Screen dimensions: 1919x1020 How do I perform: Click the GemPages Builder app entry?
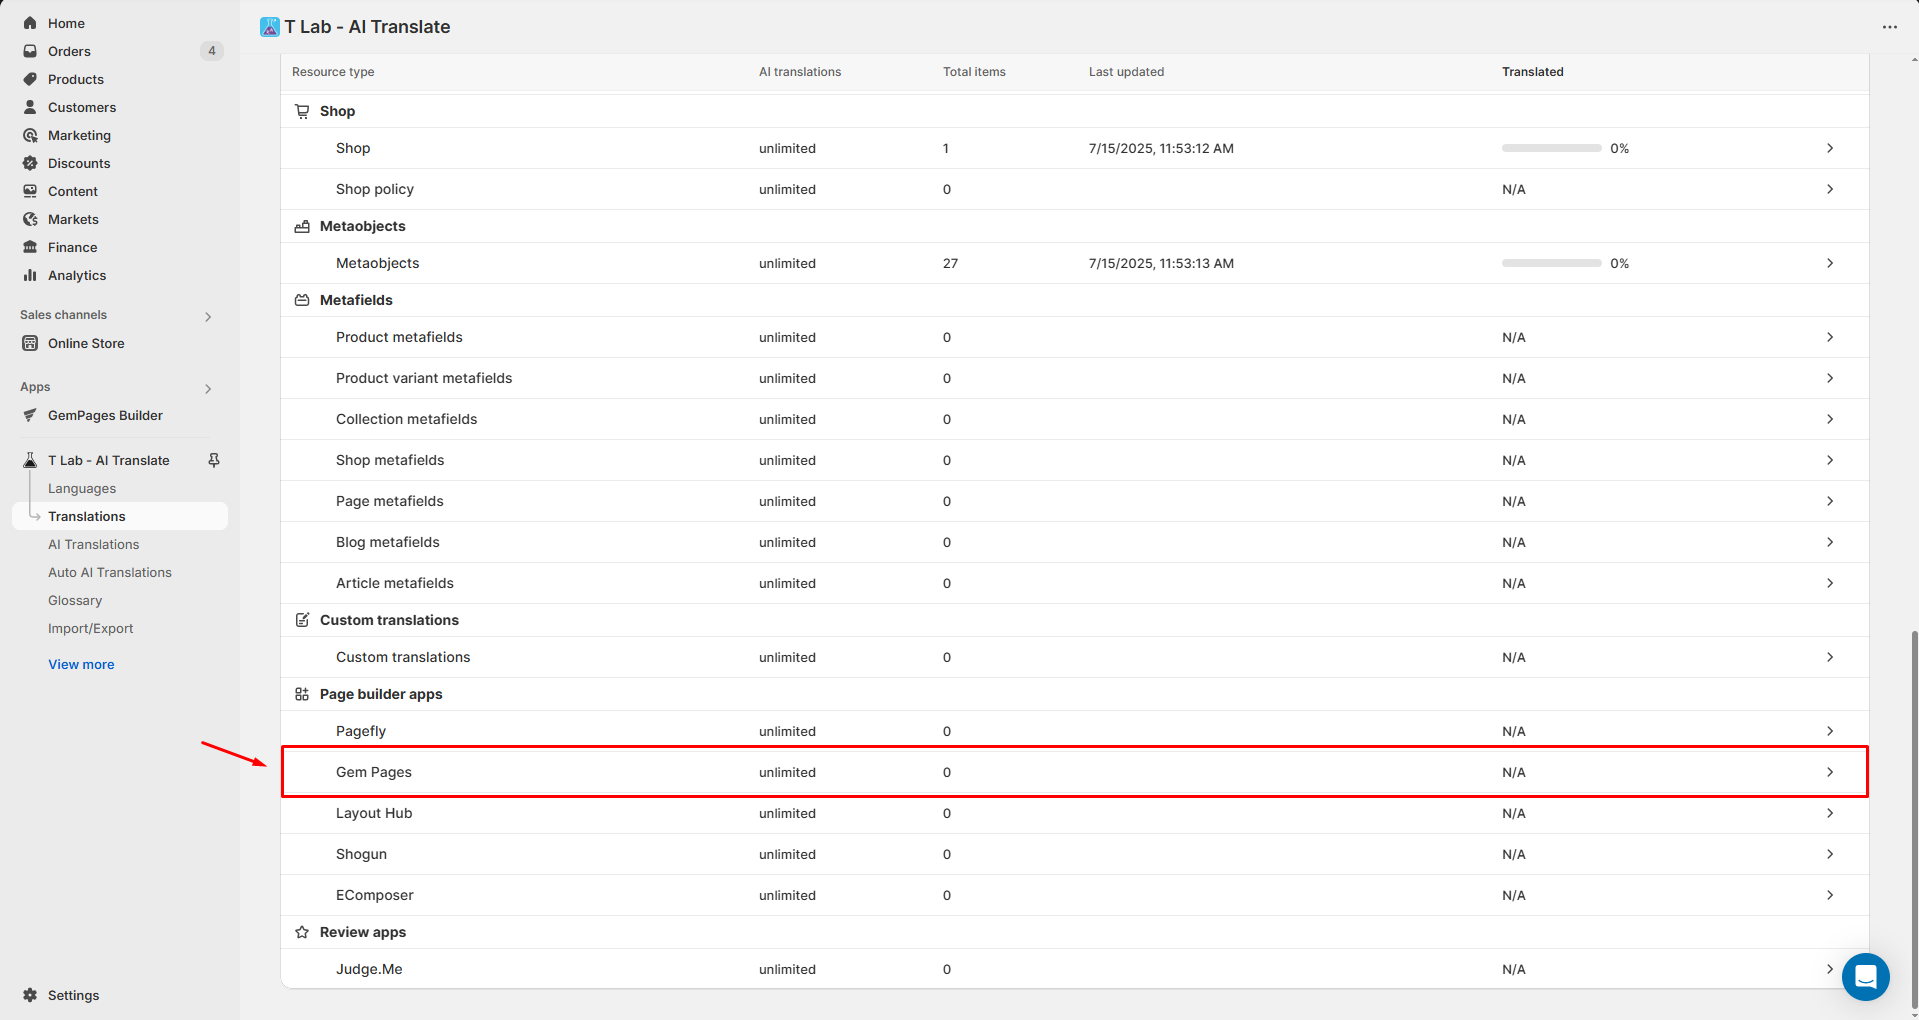(x=105, y=415)
